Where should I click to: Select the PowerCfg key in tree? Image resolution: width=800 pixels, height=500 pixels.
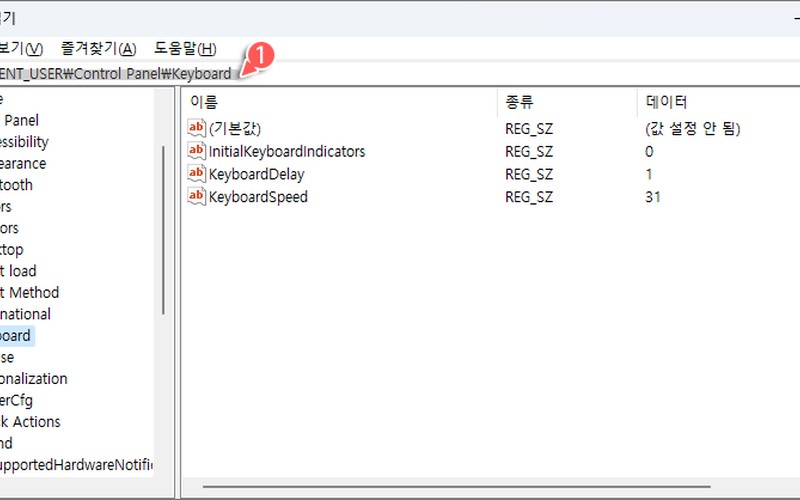point(16,401)
